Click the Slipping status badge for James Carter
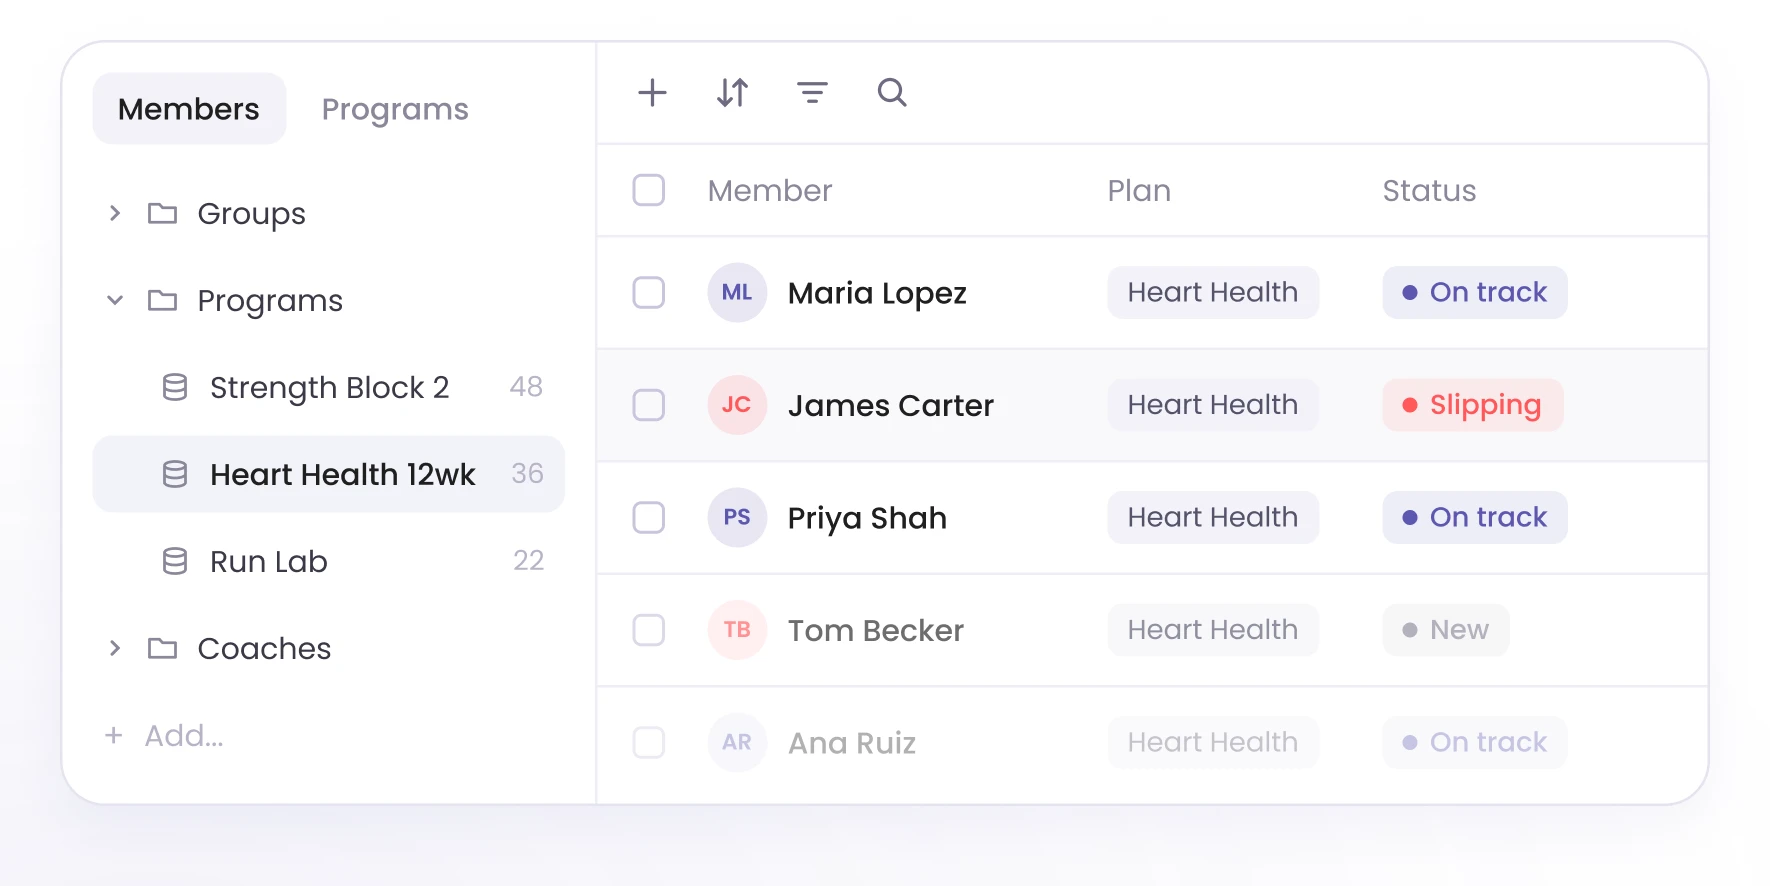This screenshot has height=886, width=1770. tap(1472, 405)
